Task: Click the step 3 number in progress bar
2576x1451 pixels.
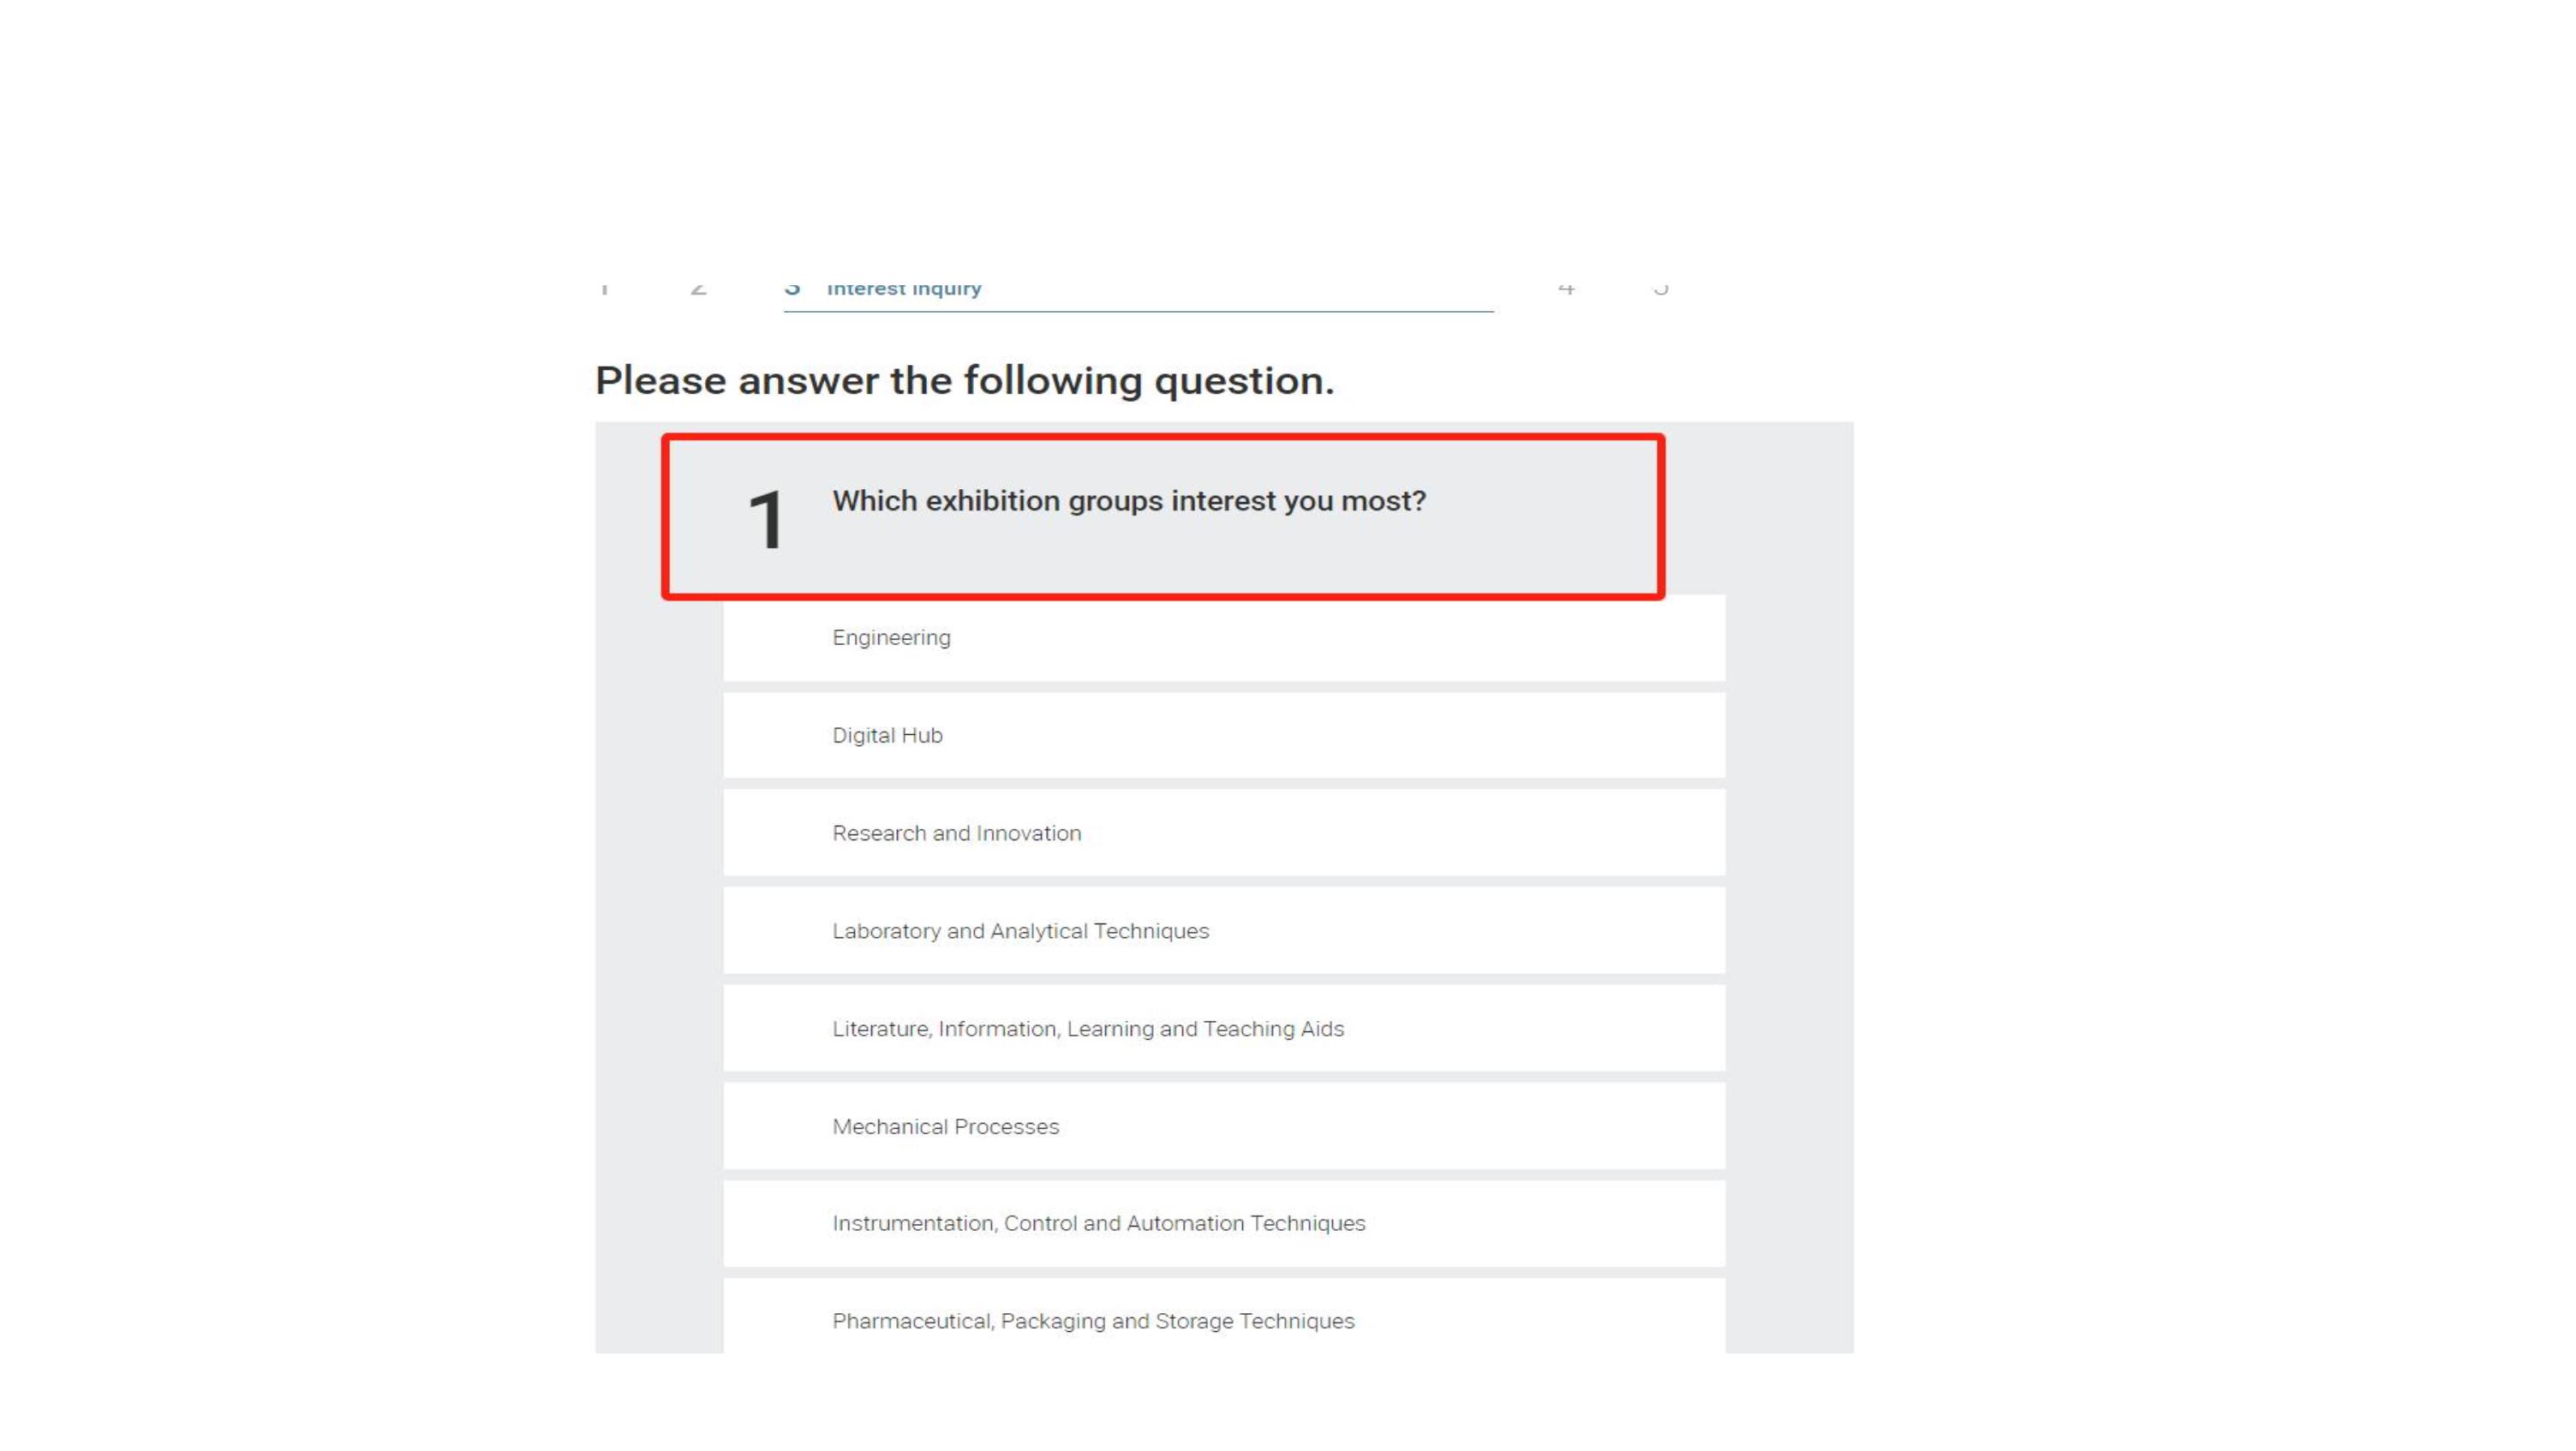Action: 792,289
